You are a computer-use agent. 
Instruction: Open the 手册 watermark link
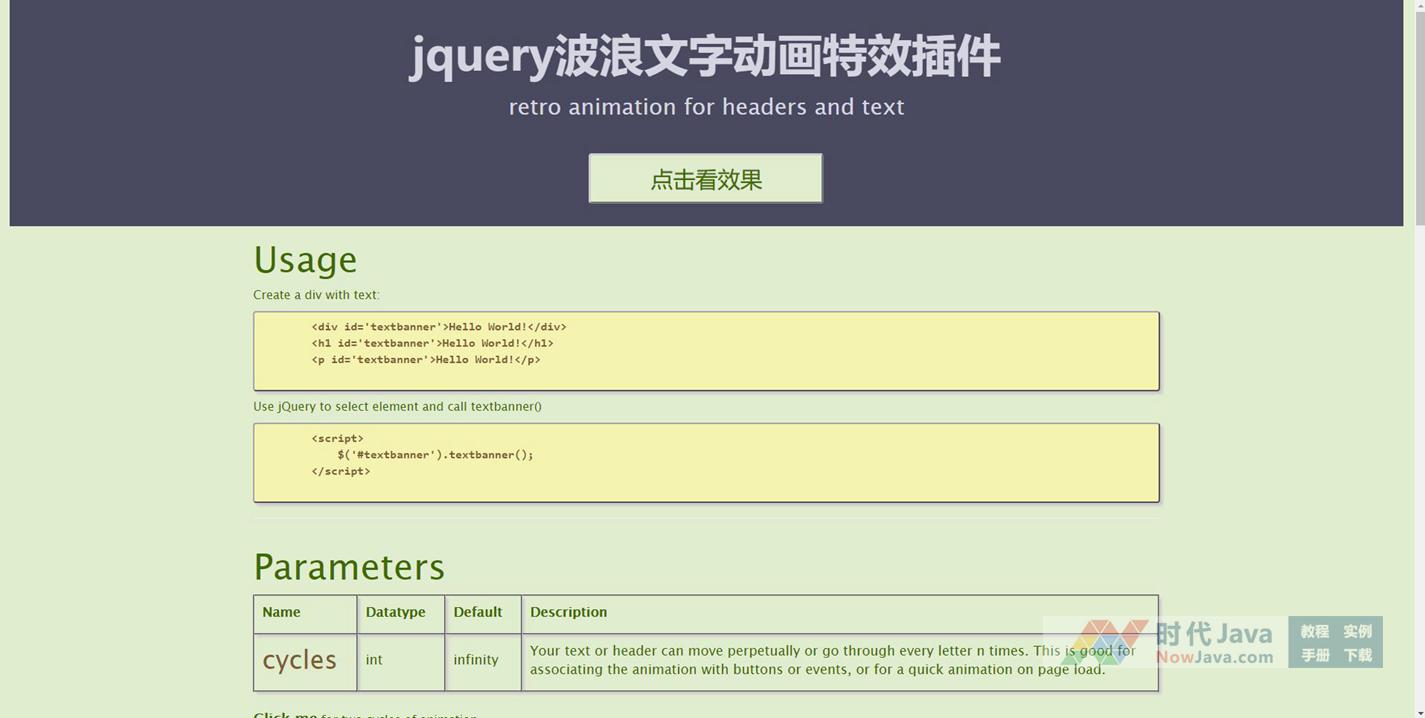point(1314,655)
